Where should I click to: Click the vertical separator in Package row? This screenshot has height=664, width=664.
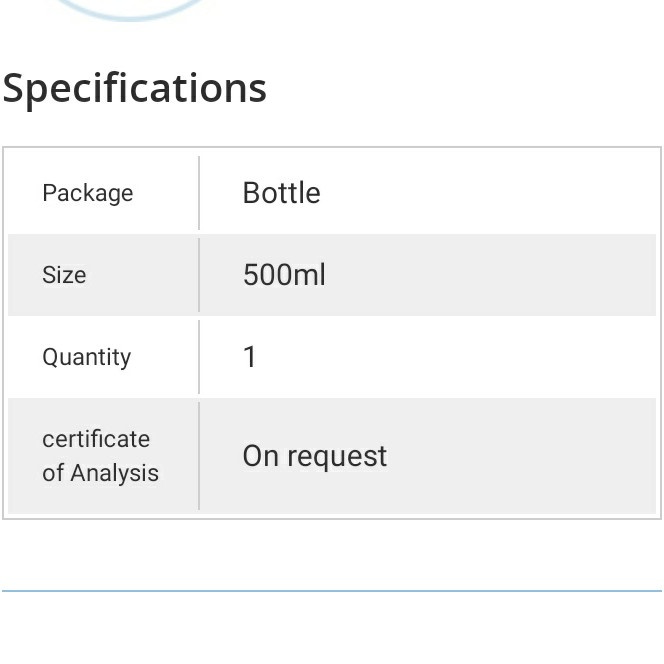[199, 193]
